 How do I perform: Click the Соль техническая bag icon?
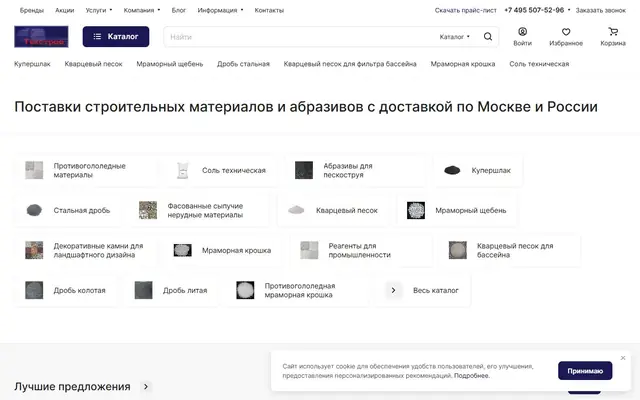(x=182, y=170)
